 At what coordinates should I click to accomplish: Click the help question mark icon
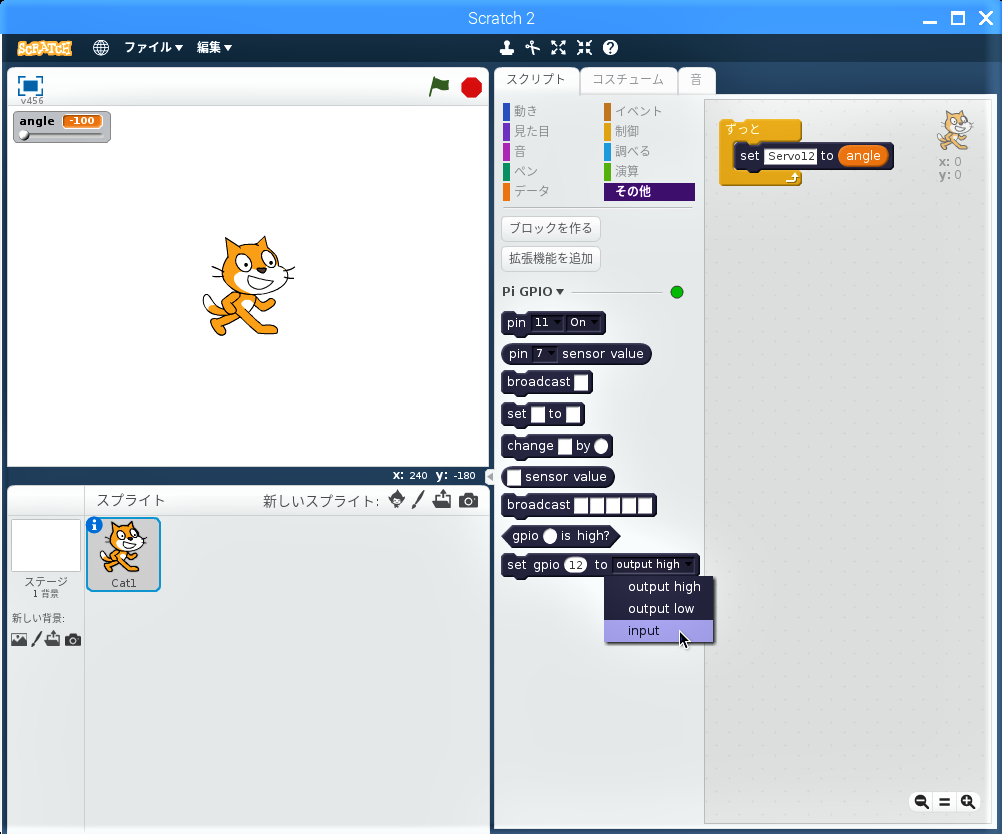(610, 47)
